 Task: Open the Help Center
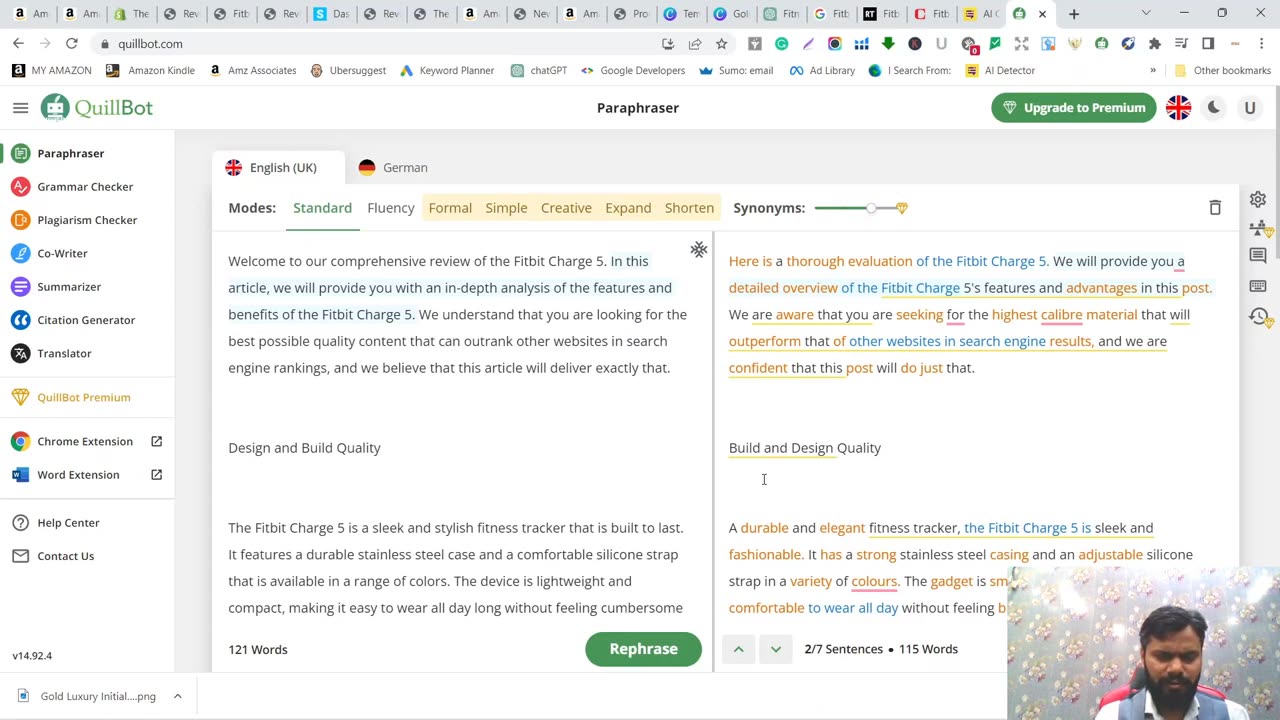(68, 523)
